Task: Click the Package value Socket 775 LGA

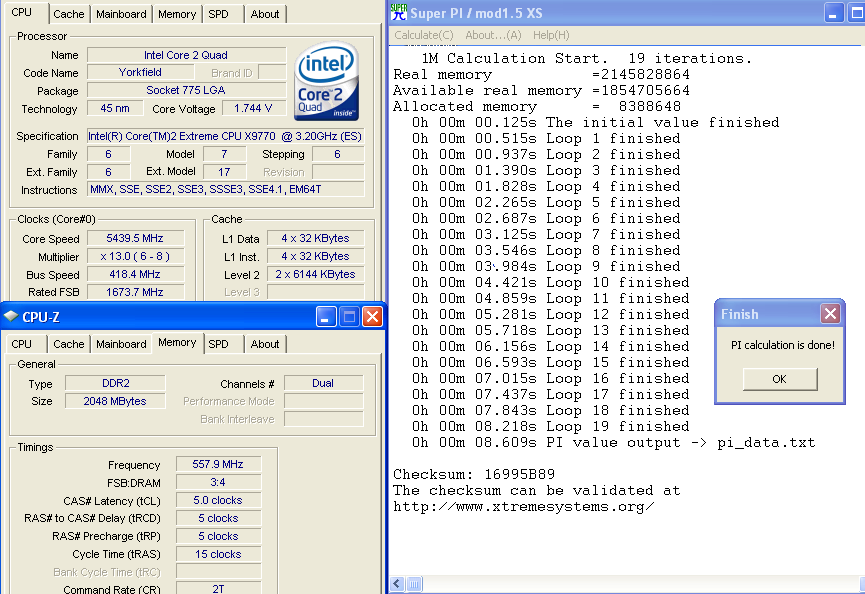Action: point(186,90)
